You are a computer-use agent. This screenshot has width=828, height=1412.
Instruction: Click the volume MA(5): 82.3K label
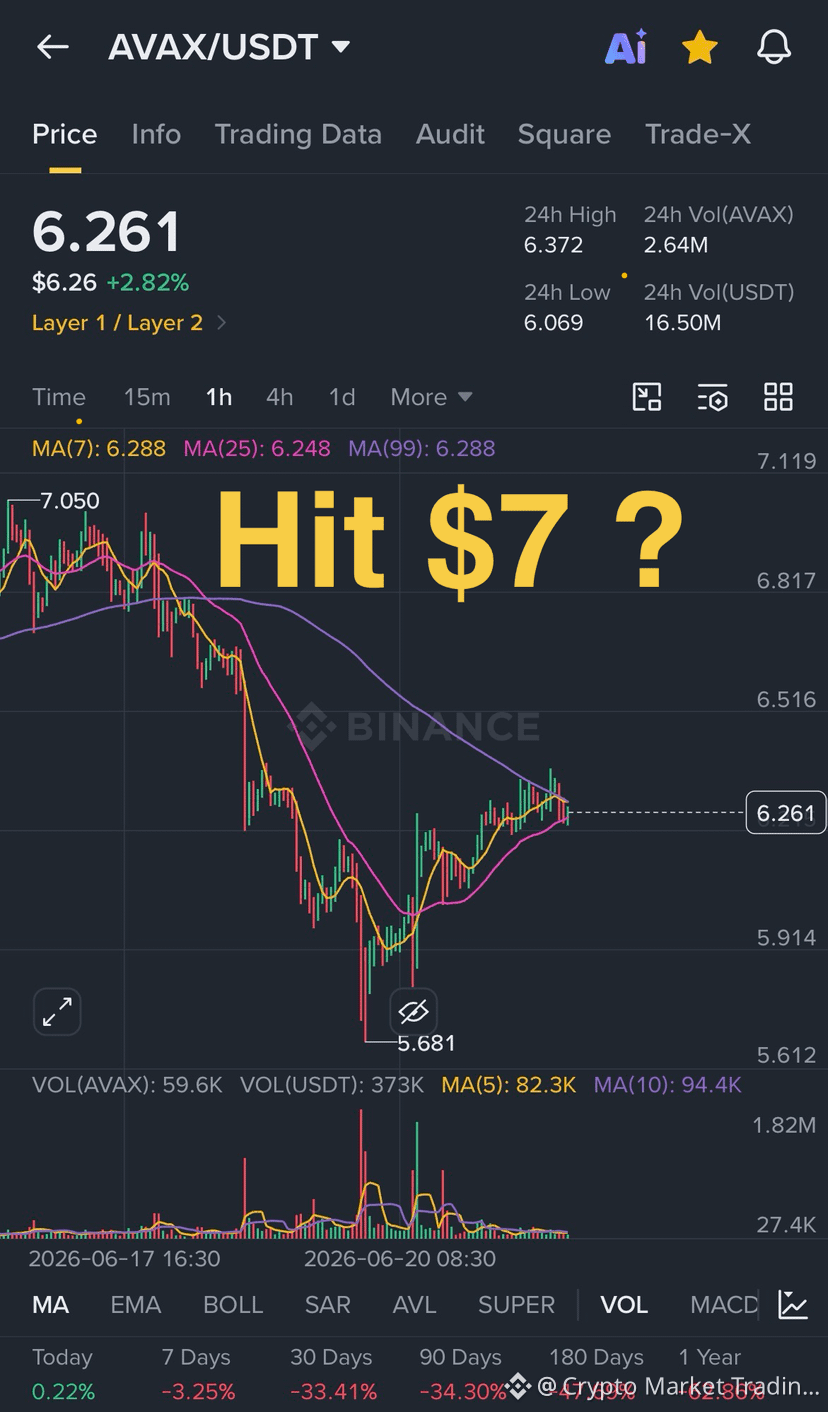coord(509,1085)
